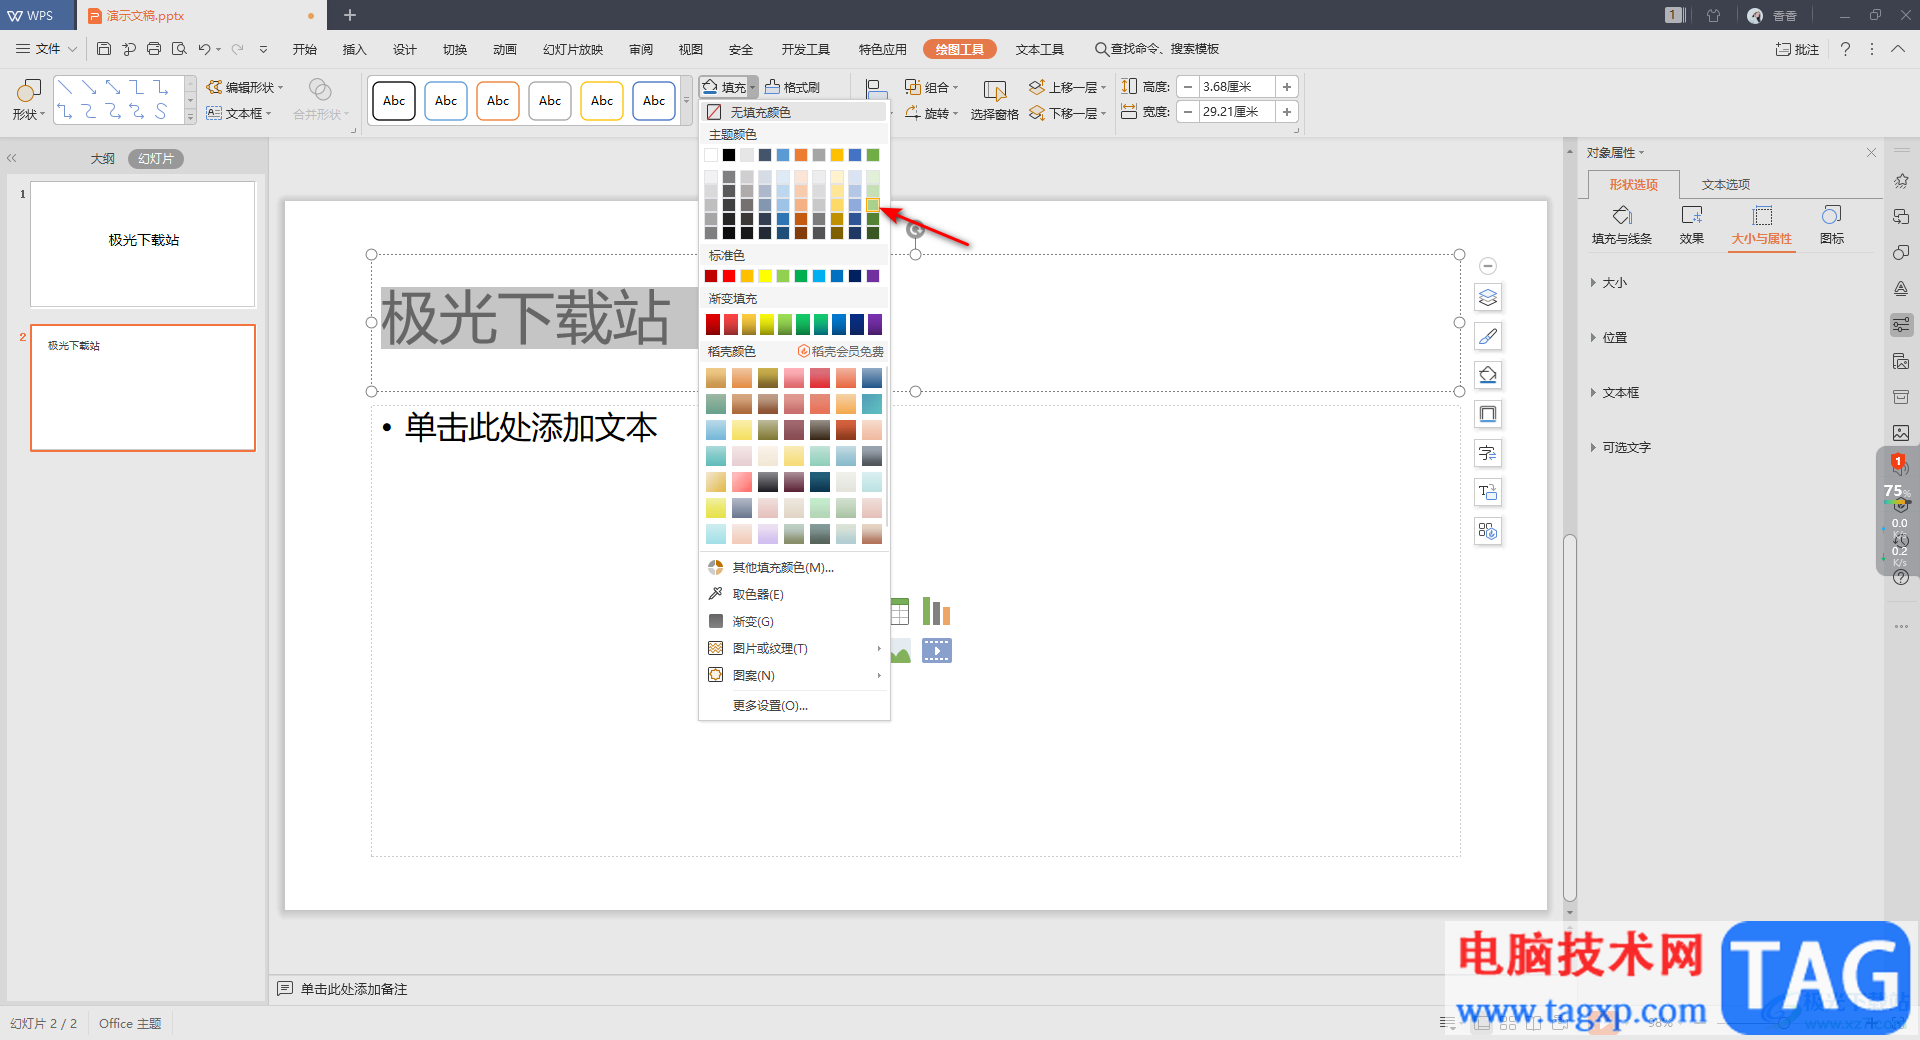This screenshot has height=1040, width=1920.
Task: Click the 选择窗格 selection pane icon
Action: coord(994,91)
